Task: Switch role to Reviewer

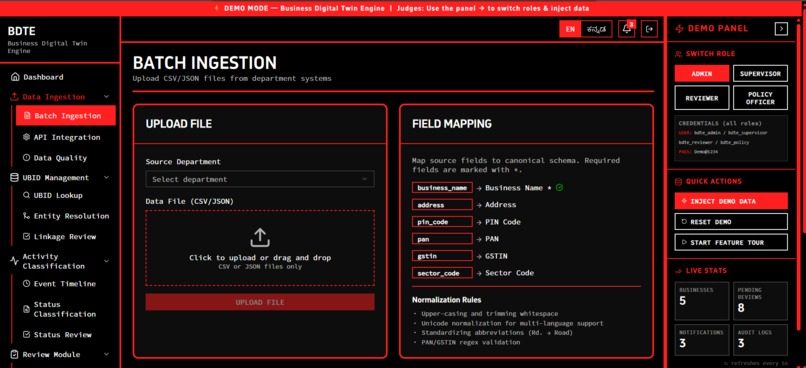Action: coord(702,98)
